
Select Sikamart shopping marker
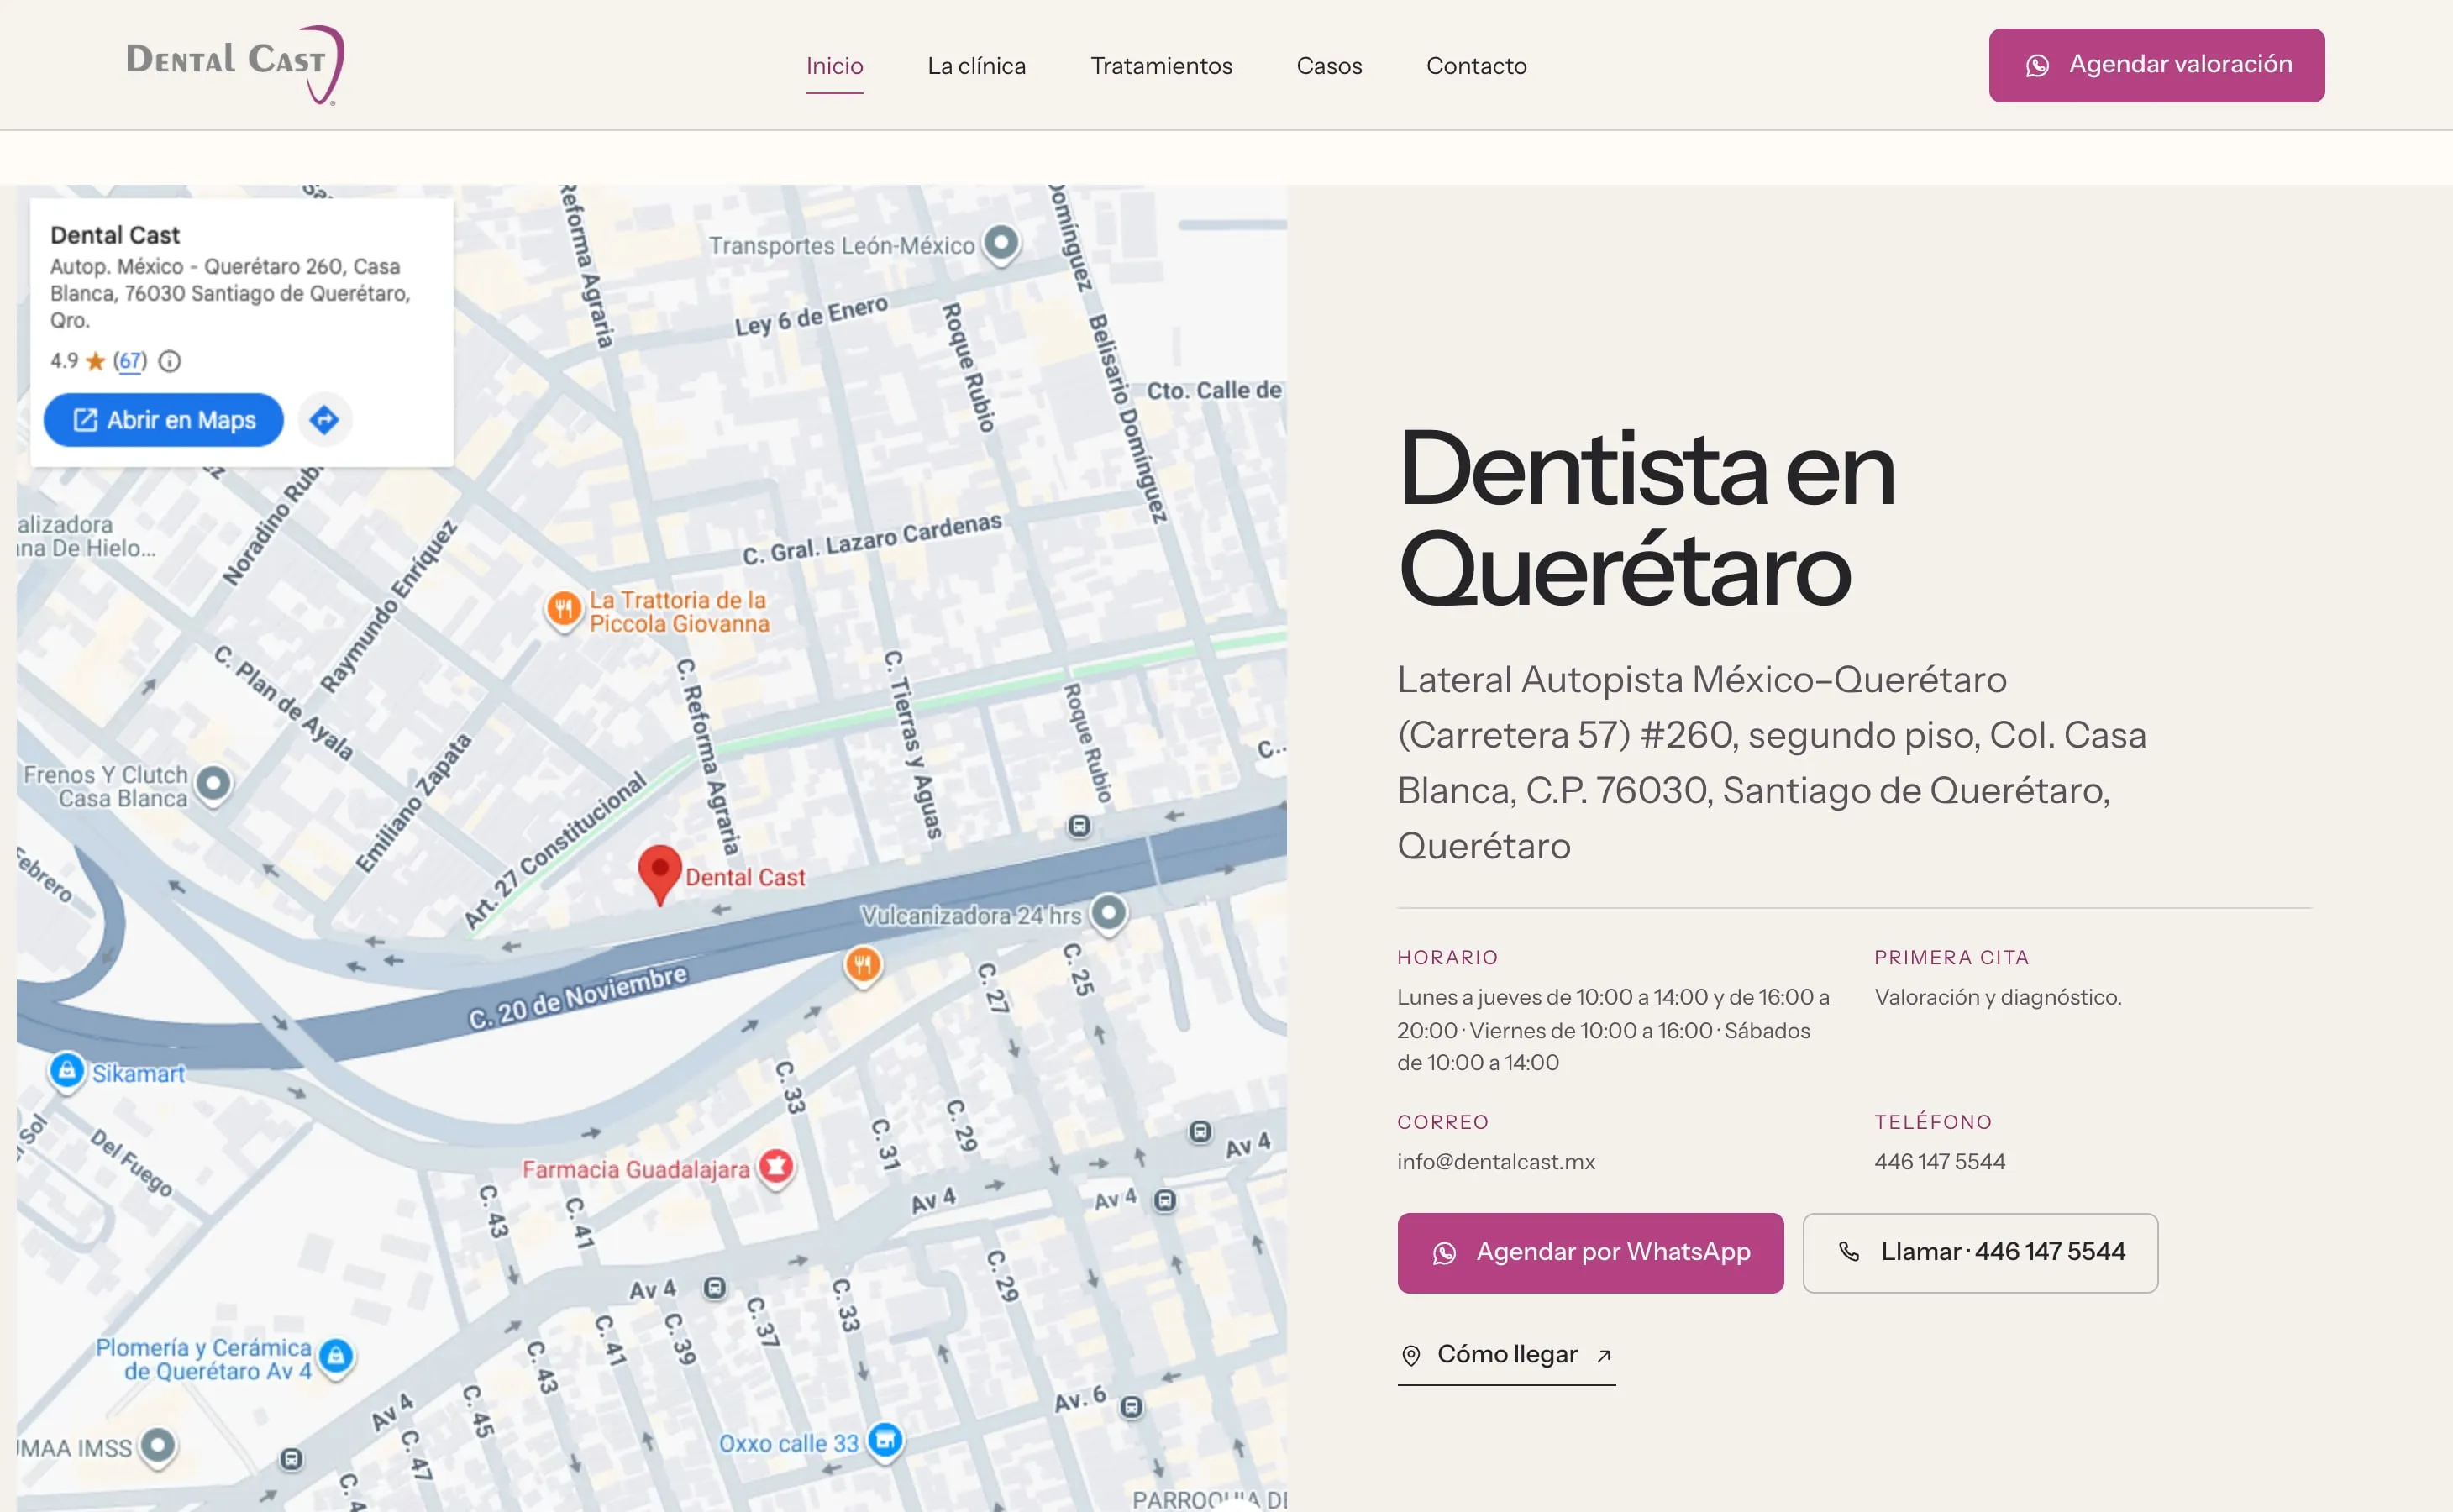tap(67, 1071)
